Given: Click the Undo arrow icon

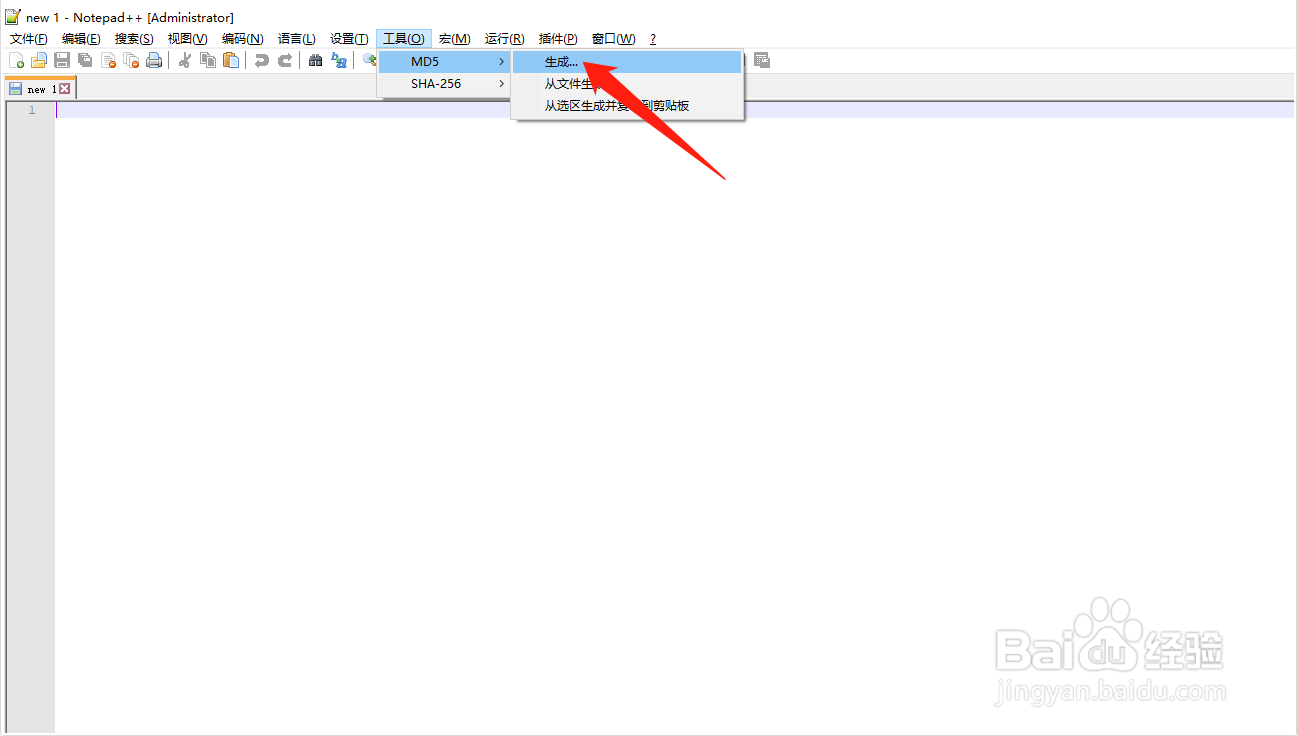Looking at the screenshot, I should [x=261, y=61].
